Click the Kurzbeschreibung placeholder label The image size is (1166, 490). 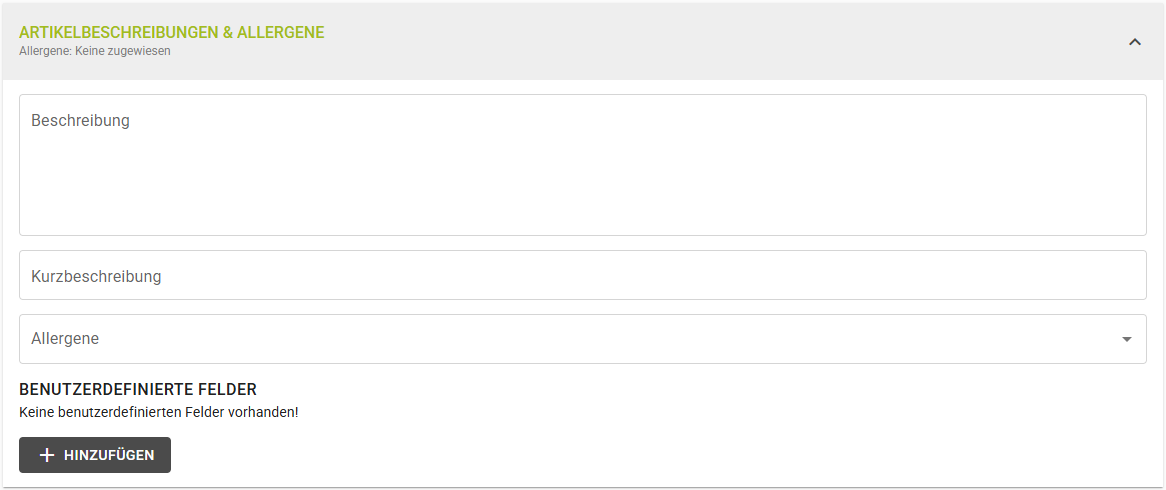[96, 276]
